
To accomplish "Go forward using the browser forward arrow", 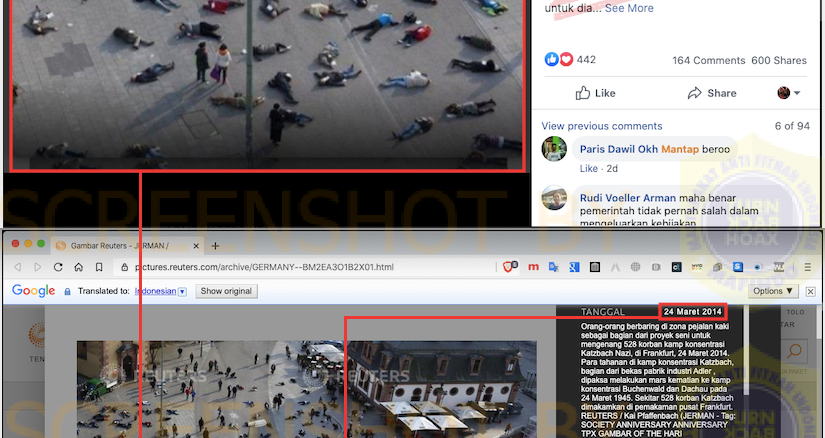I will pyautogui.click(x=37, y=267).
